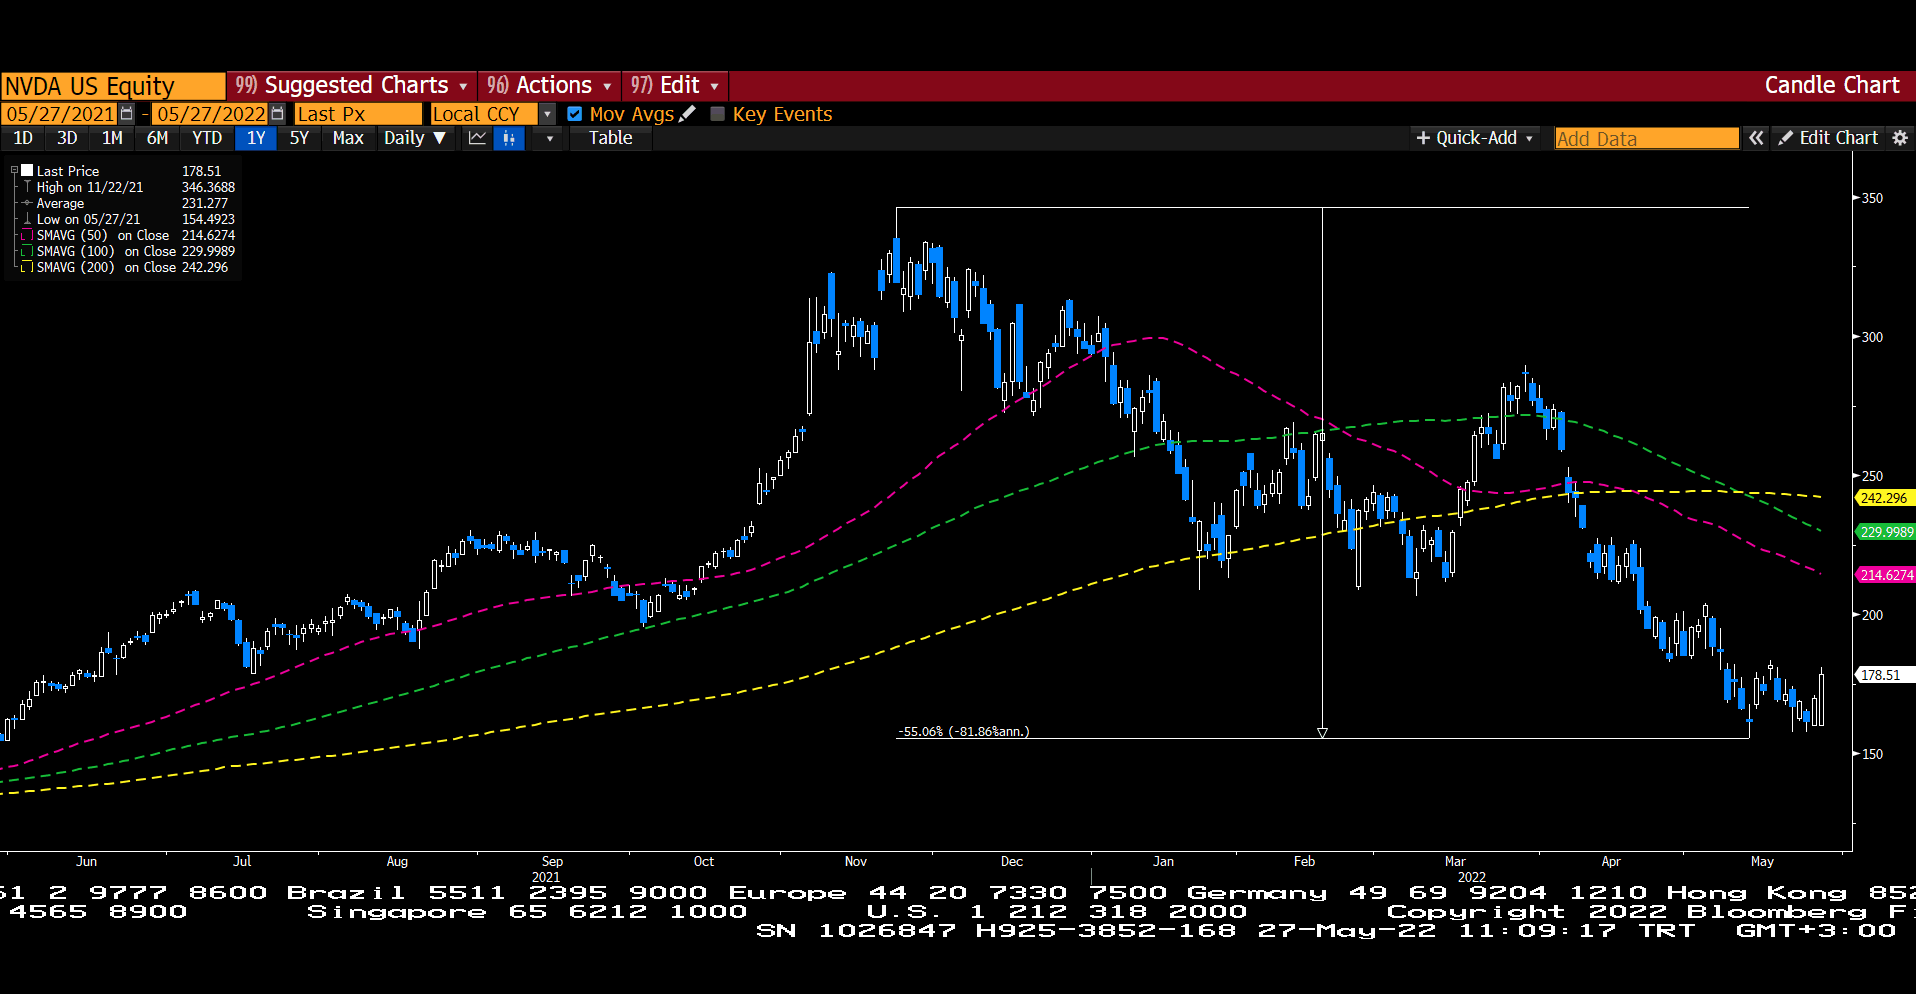Switch to the Table view

click(610, 138)
